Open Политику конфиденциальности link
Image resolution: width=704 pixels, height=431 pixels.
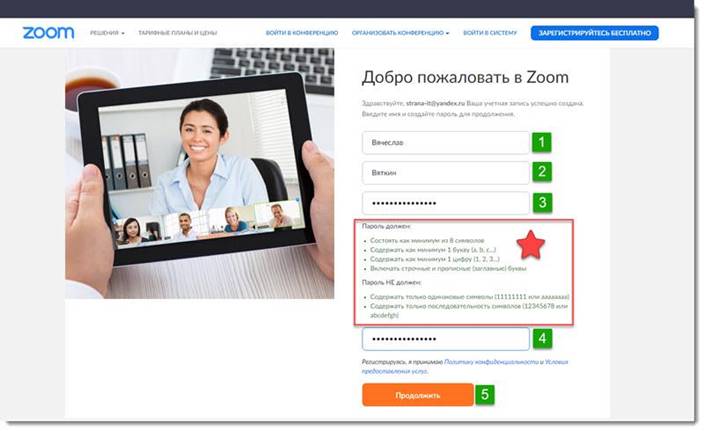pyautogui.click(x=491, y=361)
